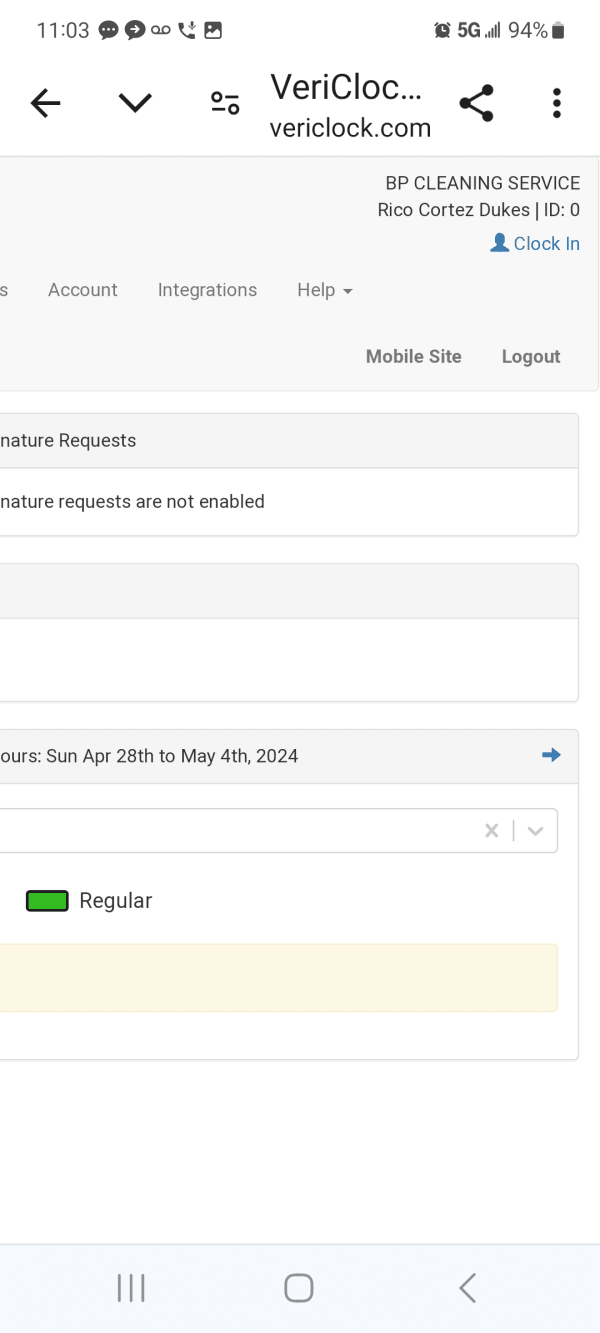Screen dimensions: 600x1333
Task: Tap the downward chevron in browser bar
Action: [135, 103]
